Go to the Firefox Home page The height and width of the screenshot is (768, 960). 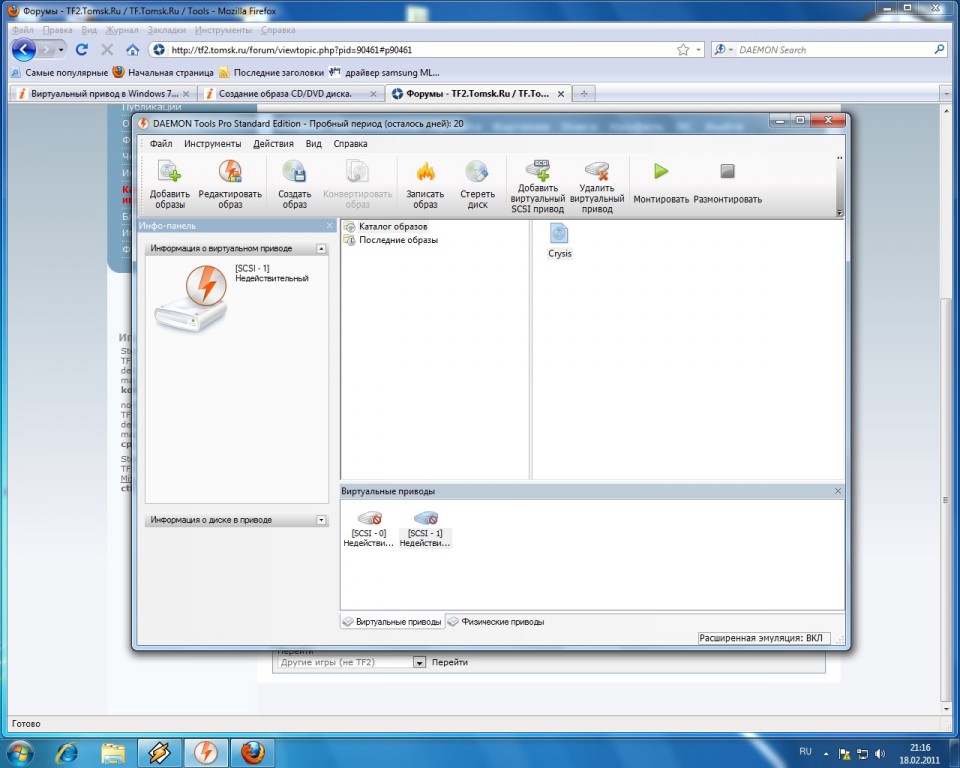132,50
